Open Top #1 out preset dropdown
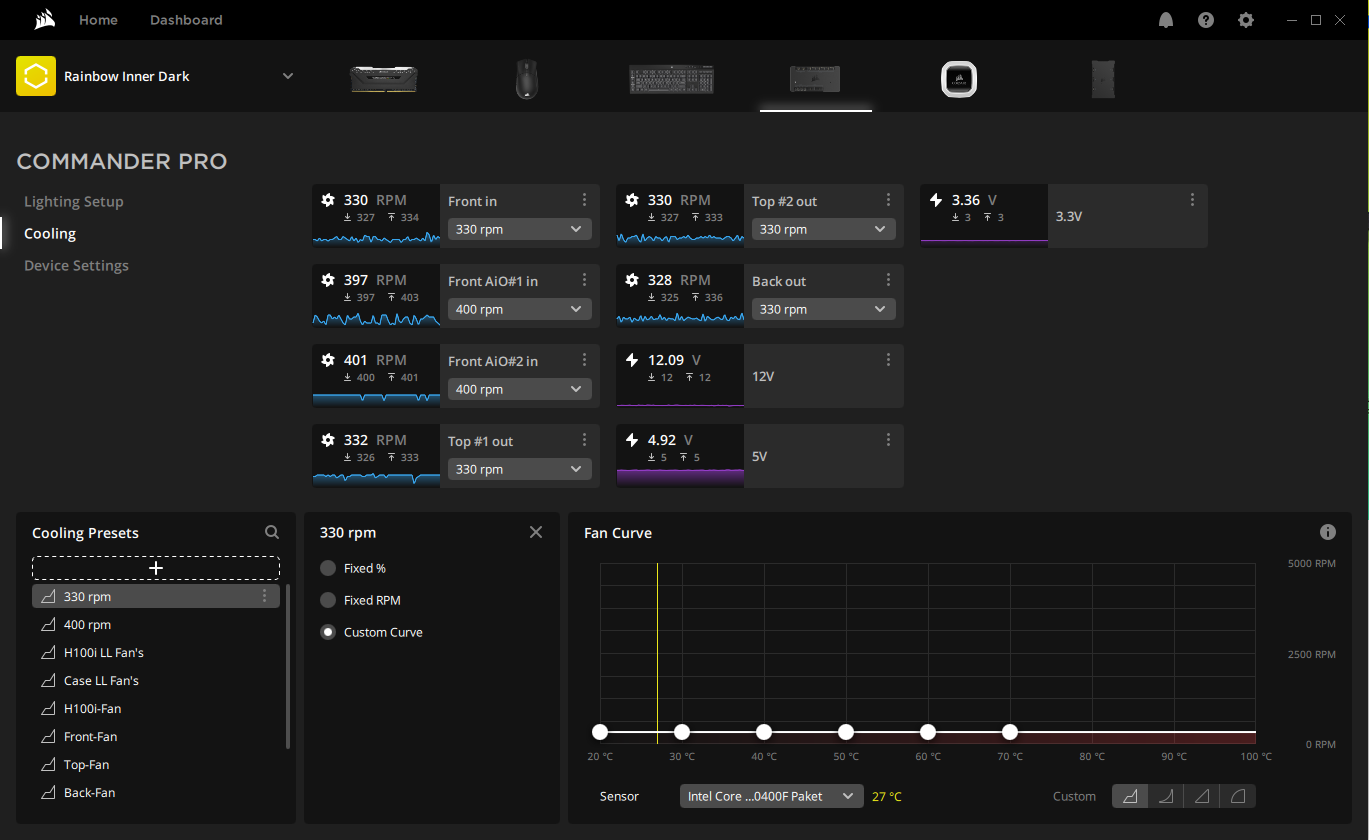Viewport: 1369px width, 840px height. [520, 469]
